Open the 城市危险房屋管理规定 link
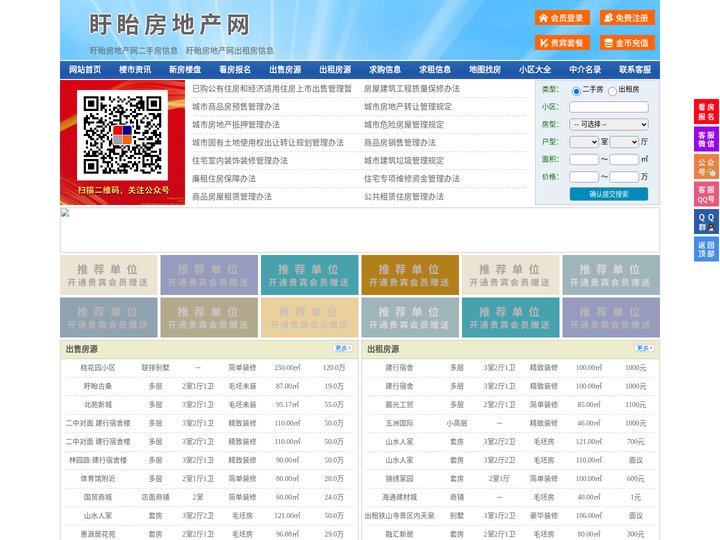720x540 pixels. (404, 124)
